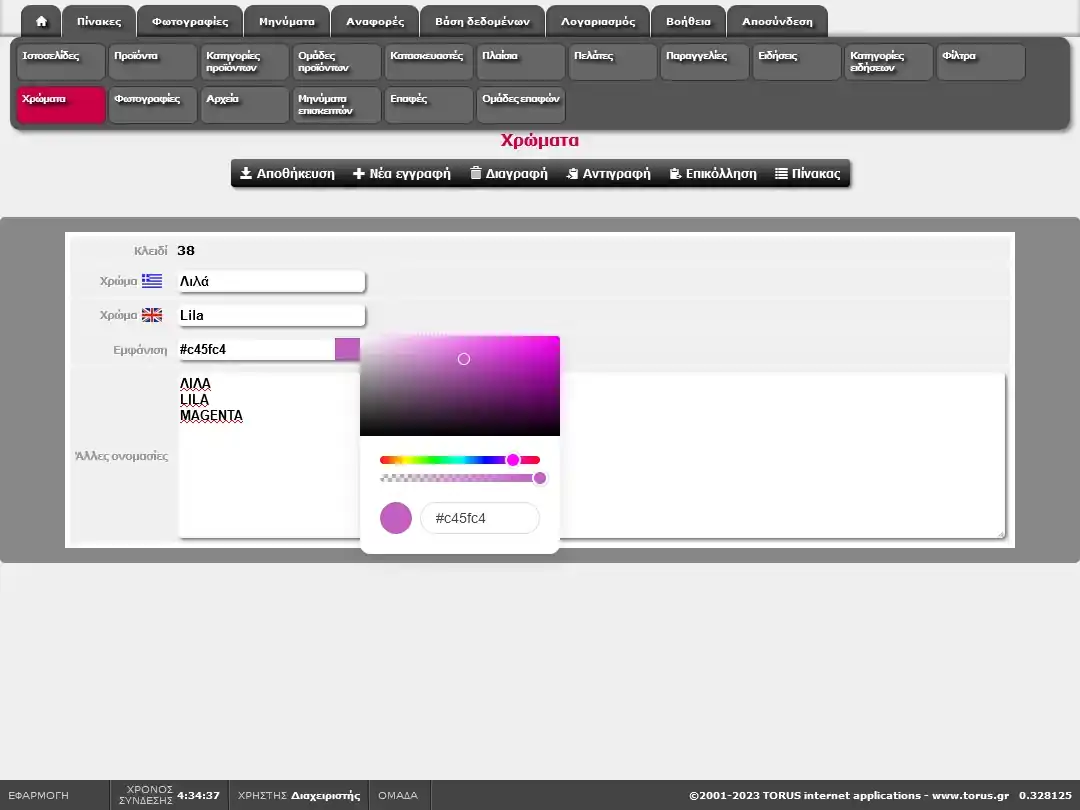Click the hex input inside color picker
This screenshot has width=1080, height=810.
(x=480, y=518)
